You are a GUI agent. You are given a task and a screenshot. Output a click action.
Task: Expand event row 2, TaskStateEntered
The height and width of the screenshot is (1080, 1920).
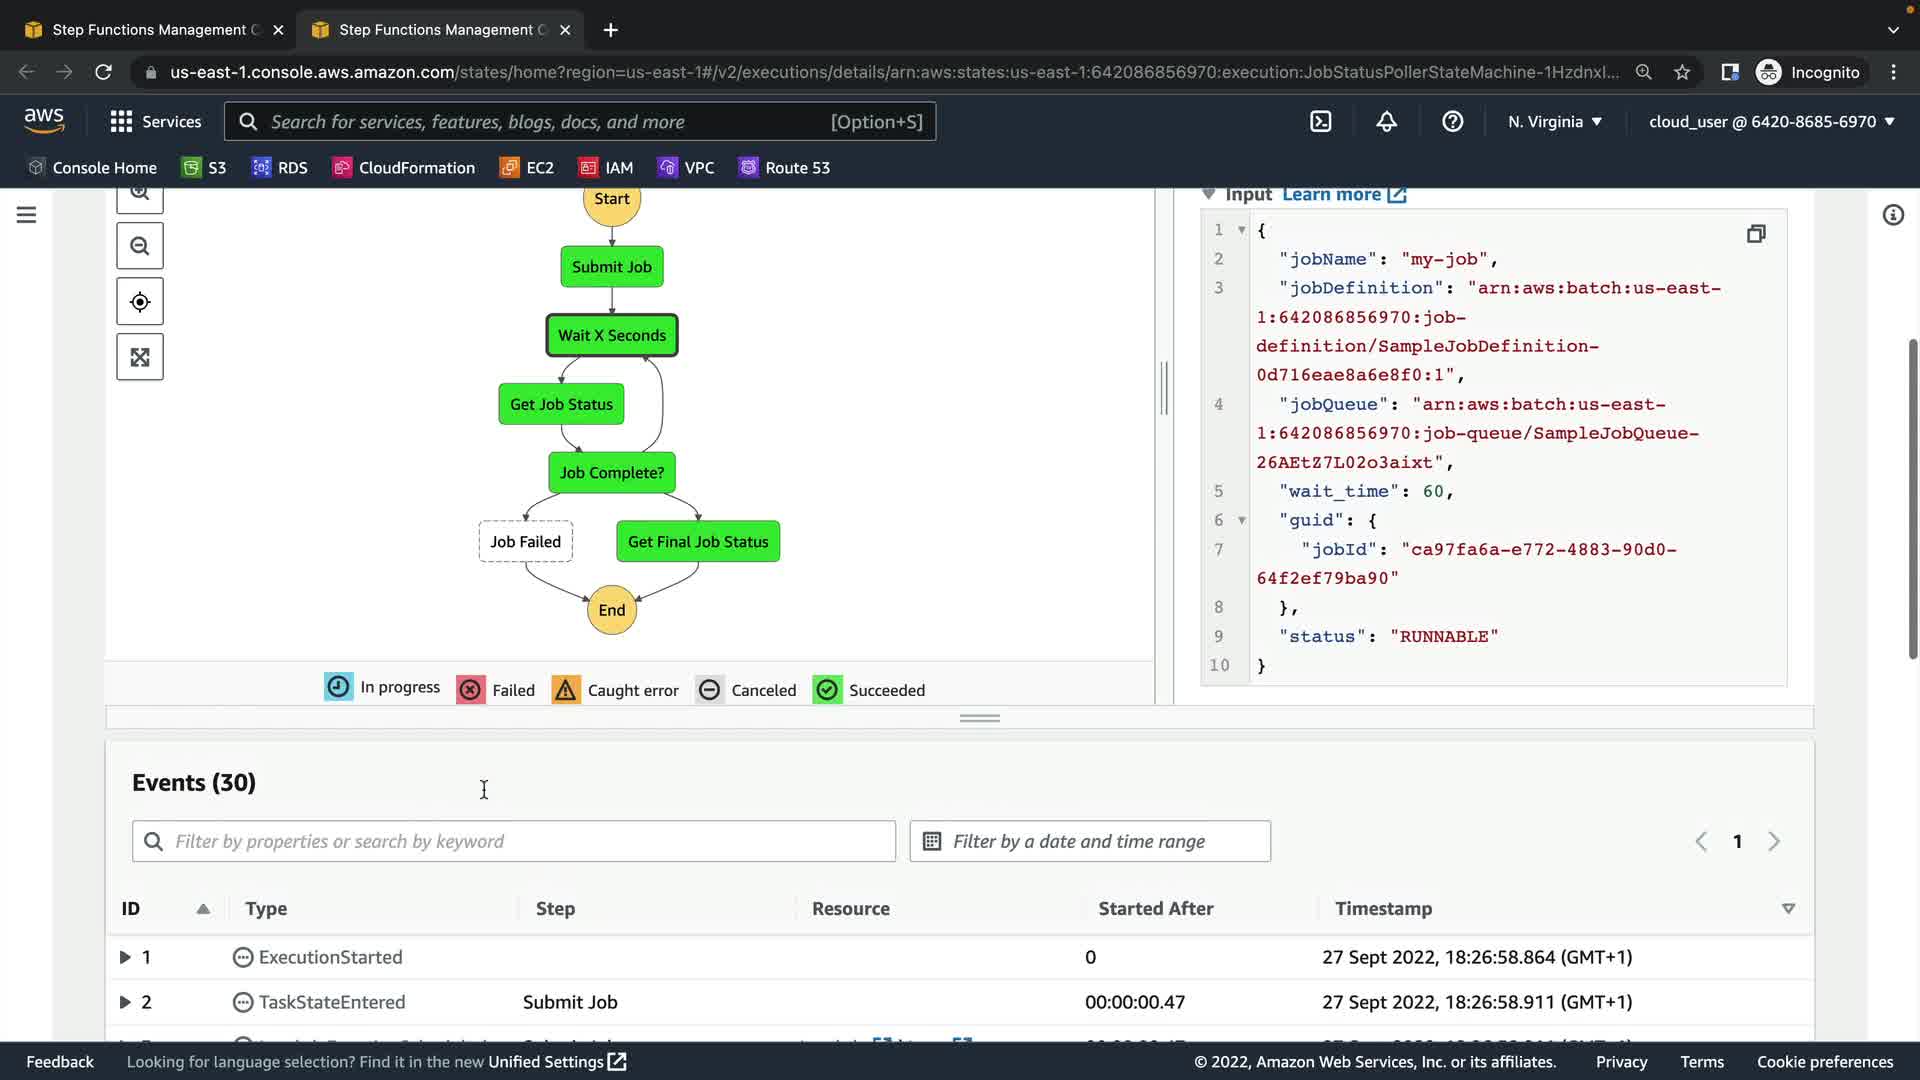[x=125, y=1002]
